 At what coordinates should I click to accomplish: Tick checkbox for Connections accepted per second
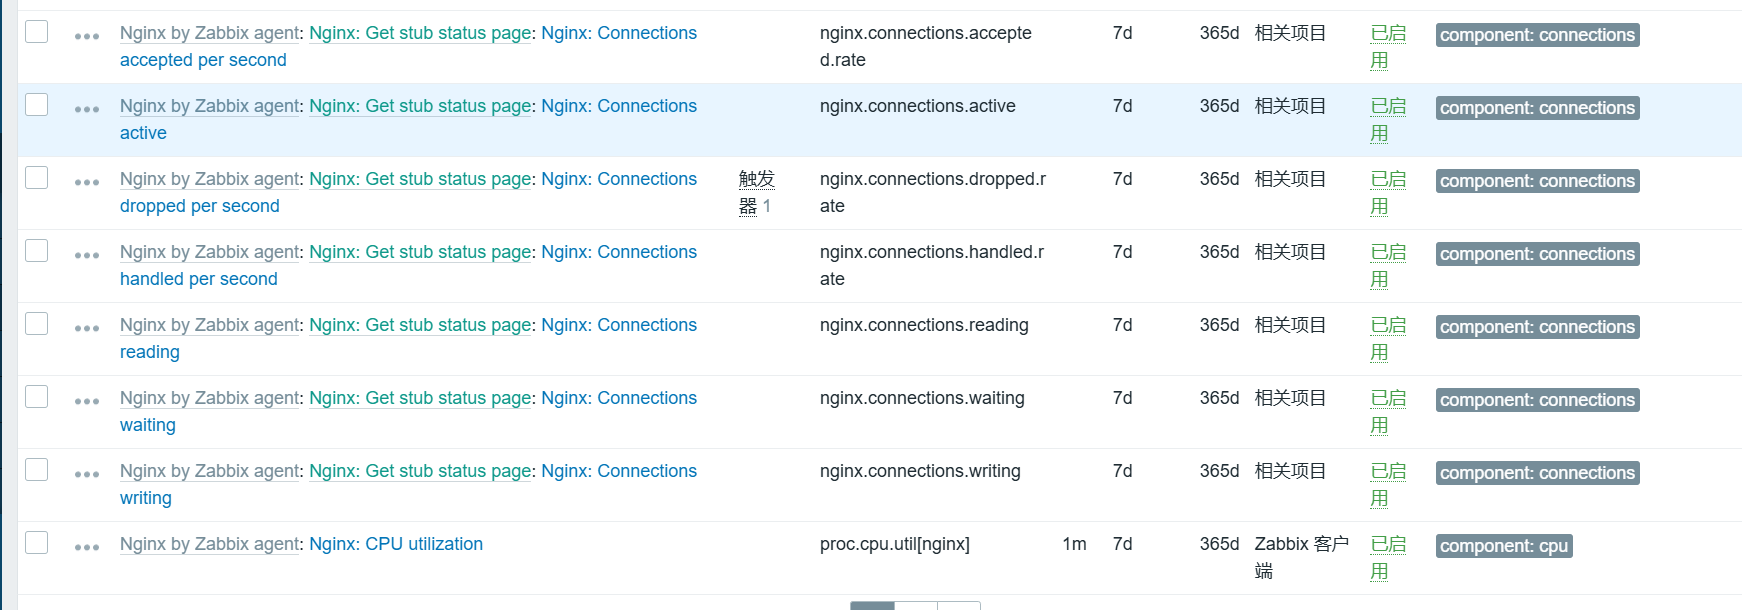37,31
